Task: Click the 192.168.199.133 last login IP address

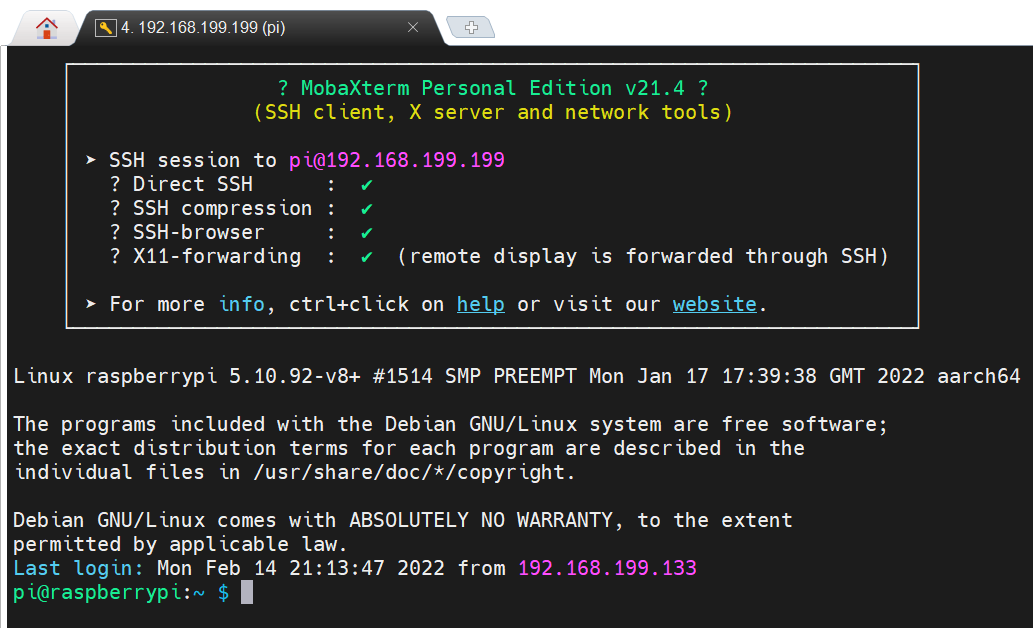Action: 606,569
